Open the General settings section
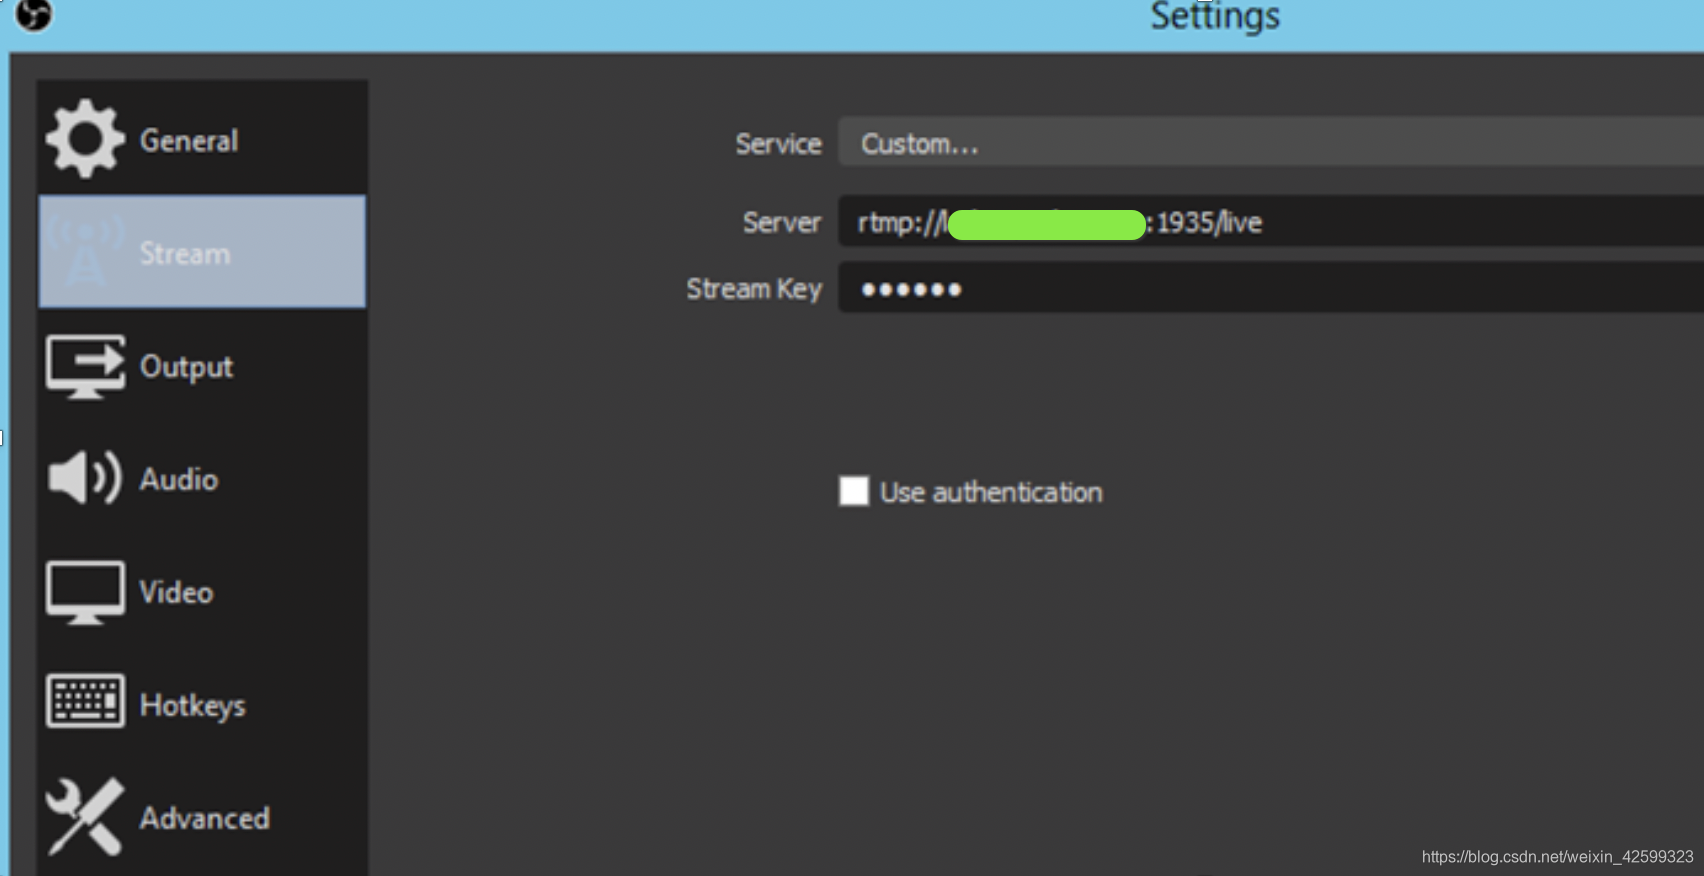This screenshot has width=1704, height=876. (202, 139)
